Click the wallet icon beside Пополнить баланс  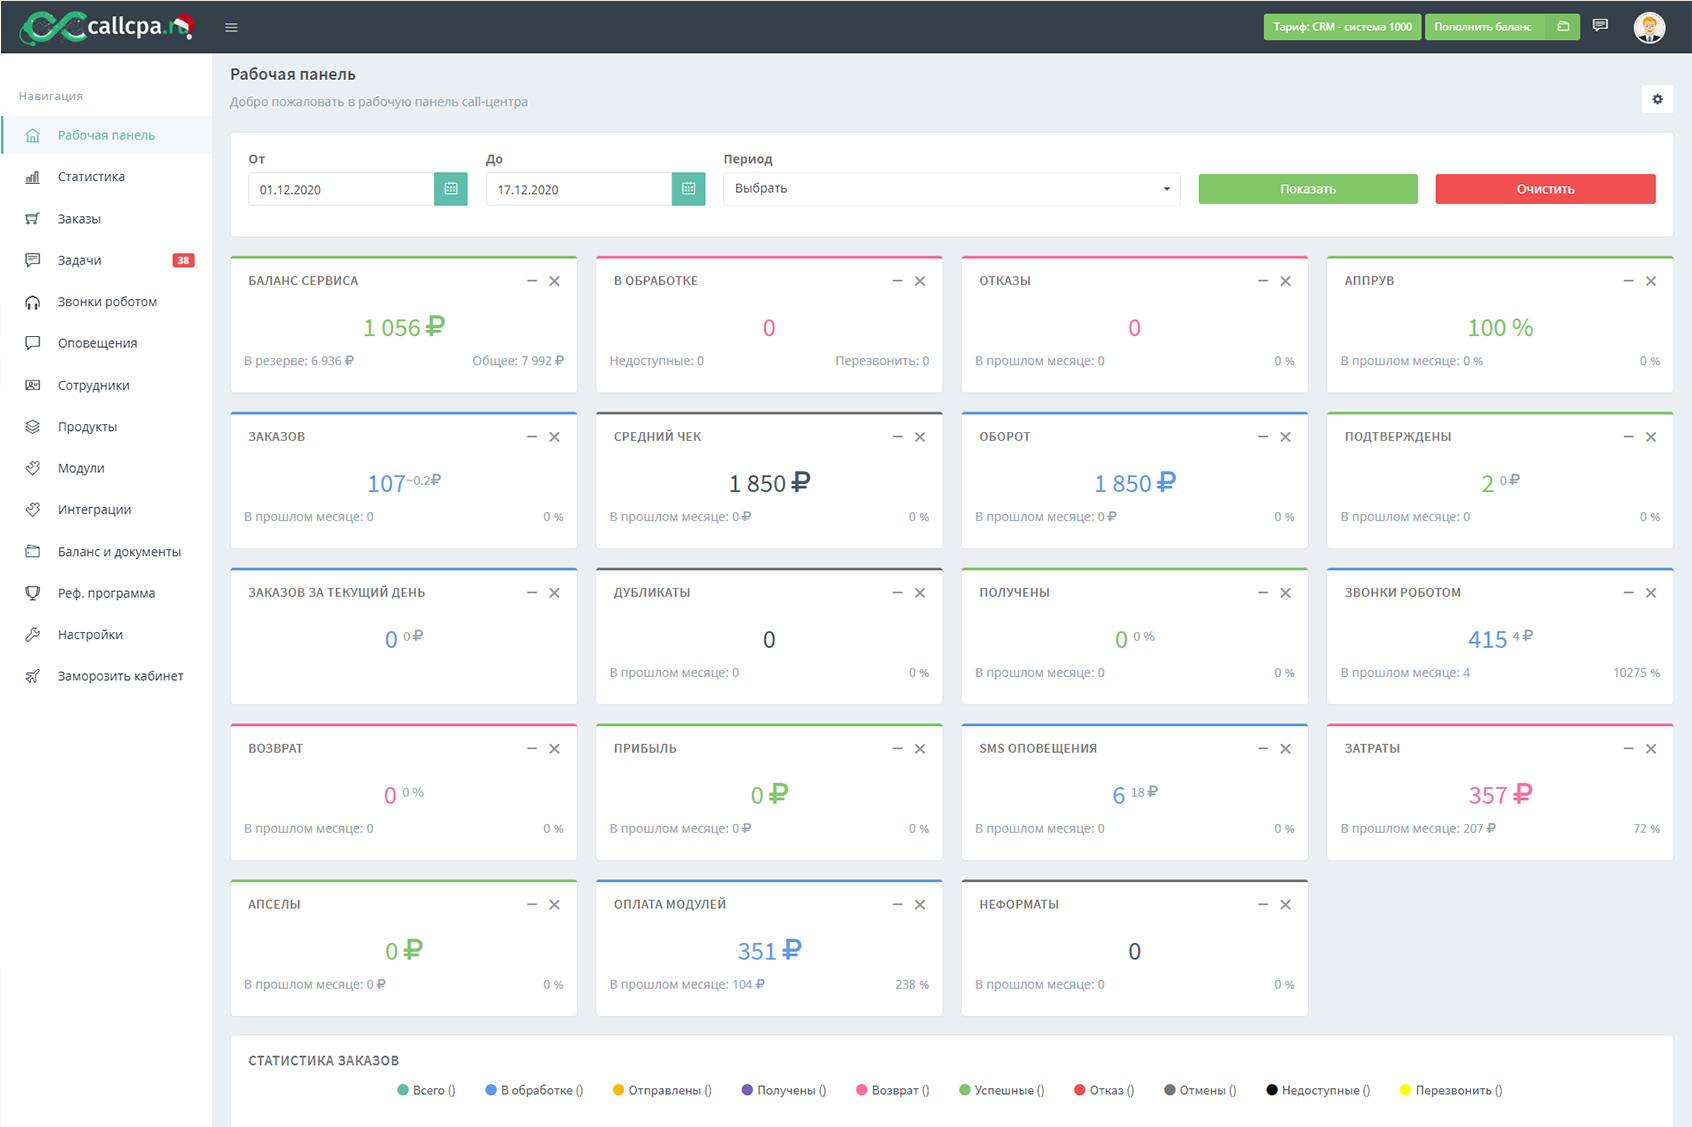point(1563,27)
